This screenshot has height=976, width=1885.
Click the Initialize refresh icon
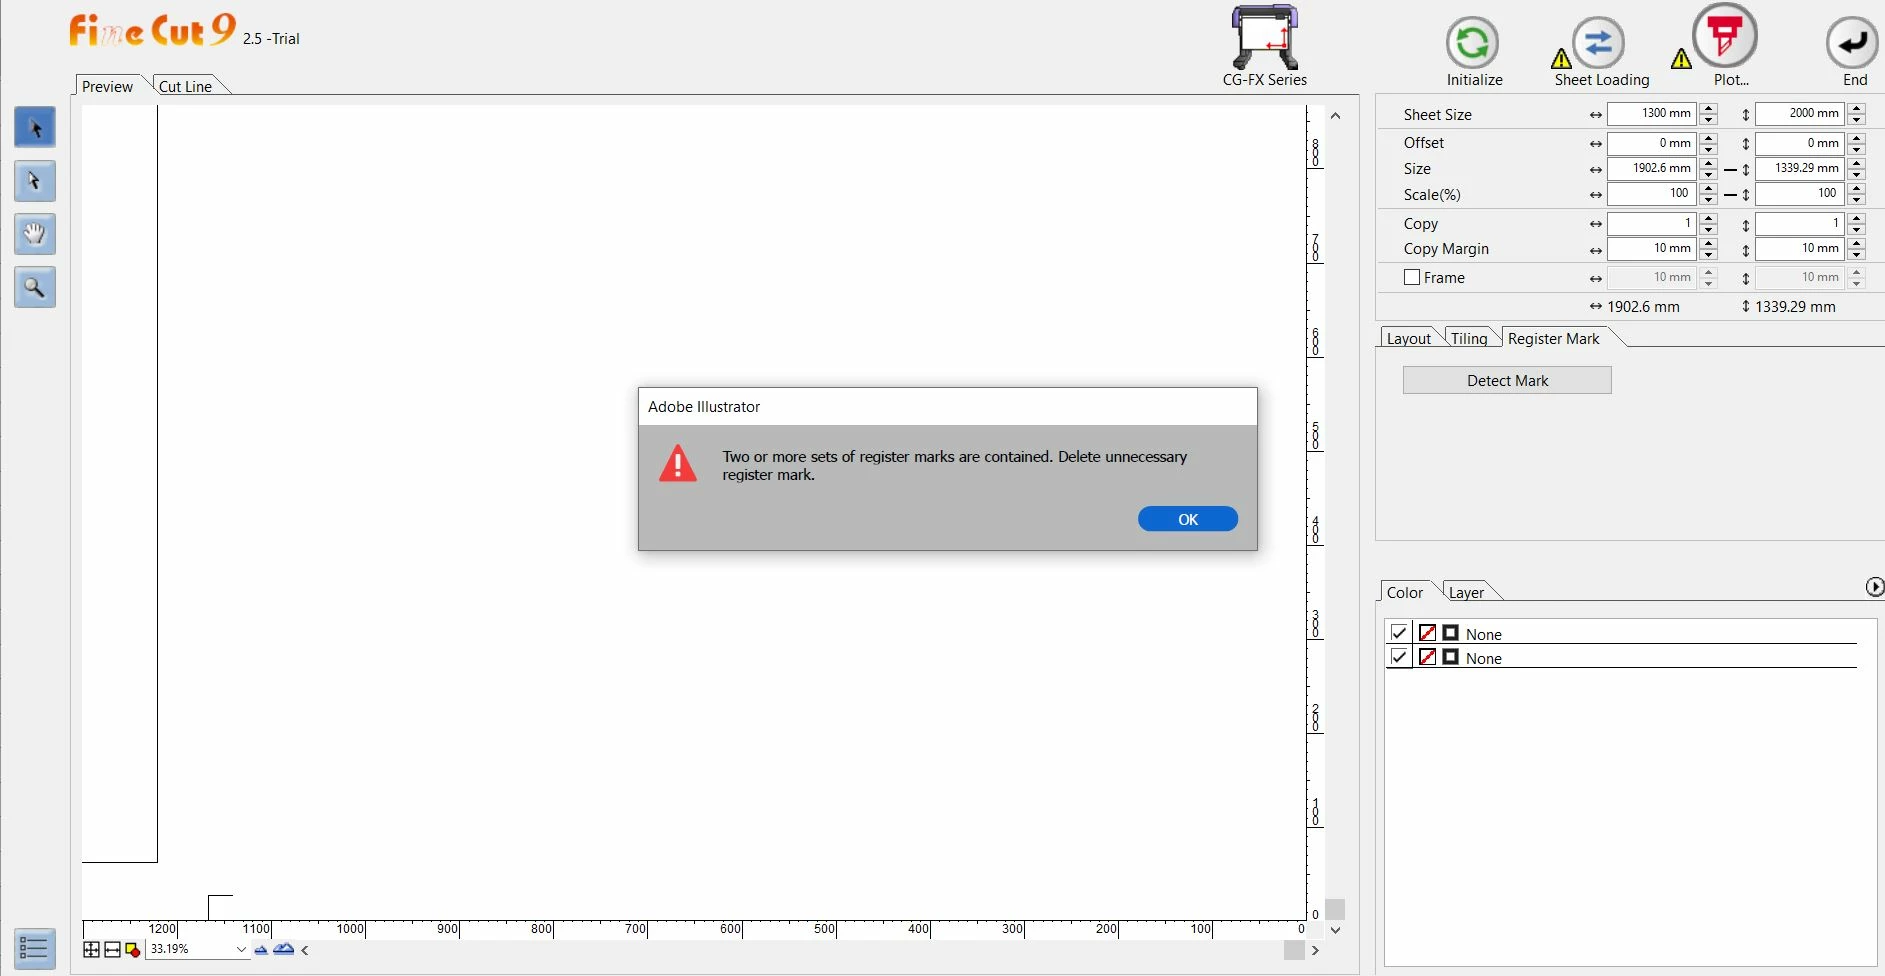tap(1473, 43)
